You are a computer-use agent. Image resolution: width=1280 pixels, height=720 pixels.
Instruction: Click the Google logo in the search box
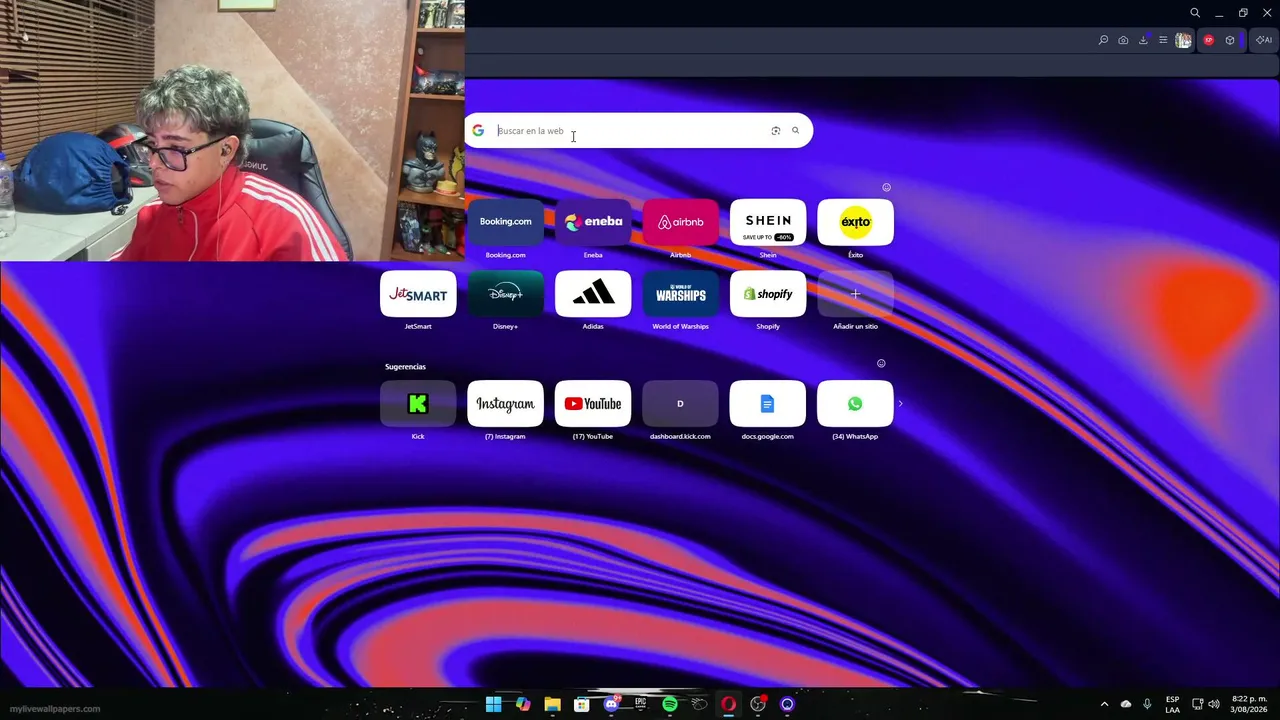click(x=478, y=130)
